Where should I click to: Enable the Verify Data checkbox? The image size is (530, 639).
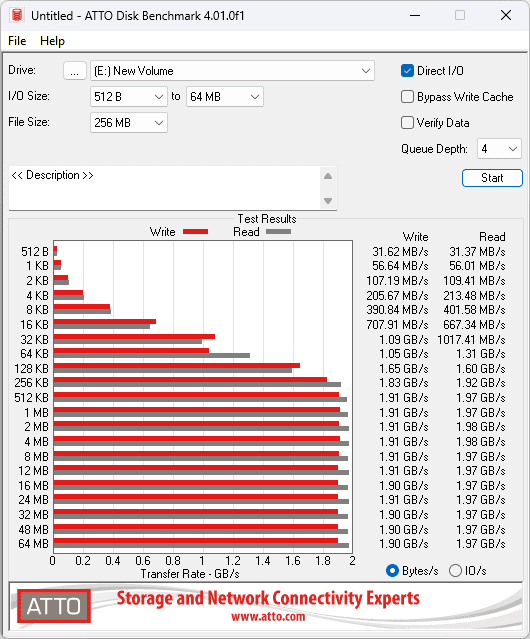coord(407,123)
